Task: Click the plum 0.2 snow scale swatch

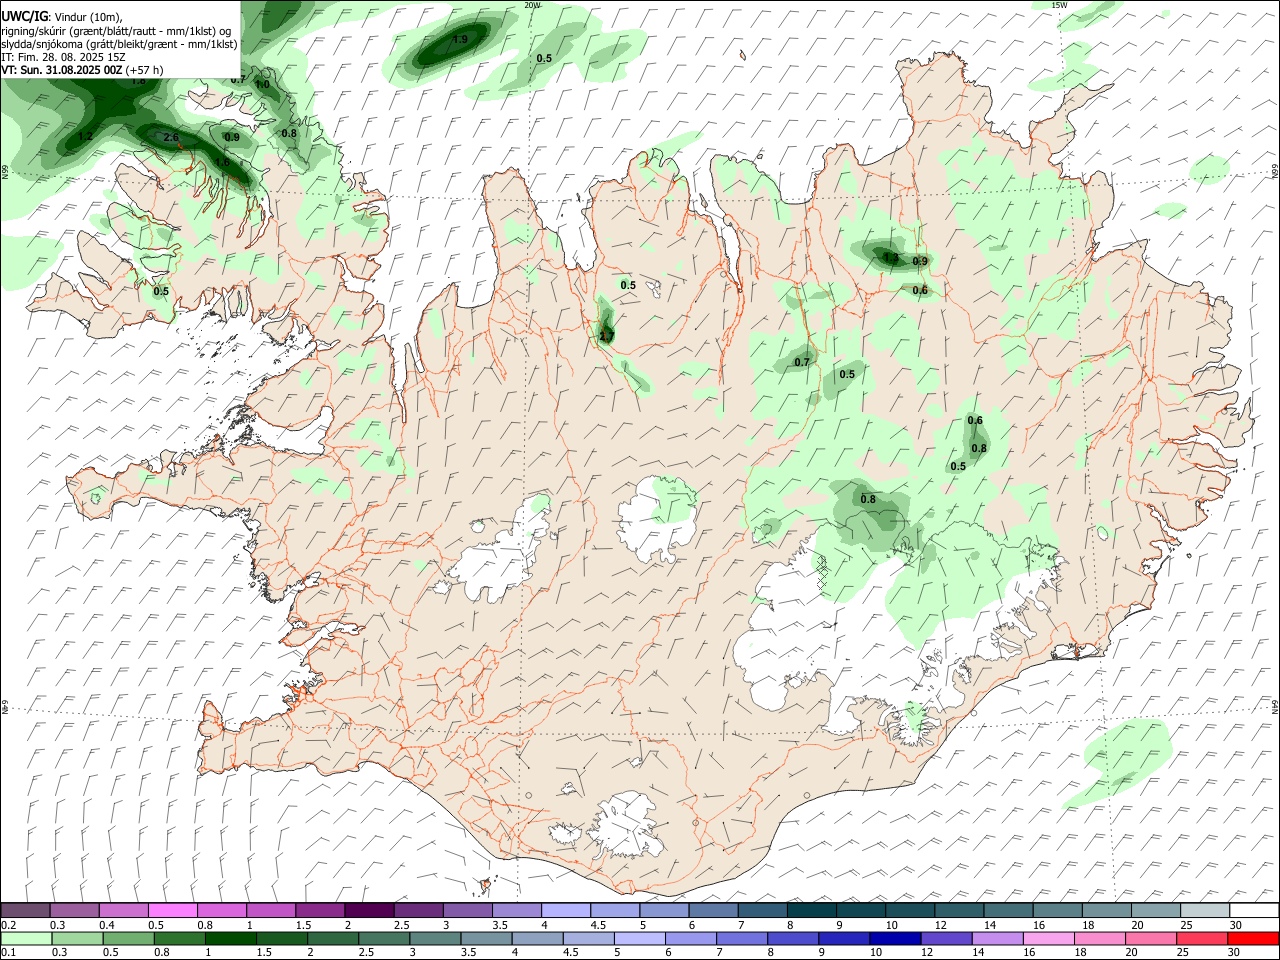Action: 25,910
